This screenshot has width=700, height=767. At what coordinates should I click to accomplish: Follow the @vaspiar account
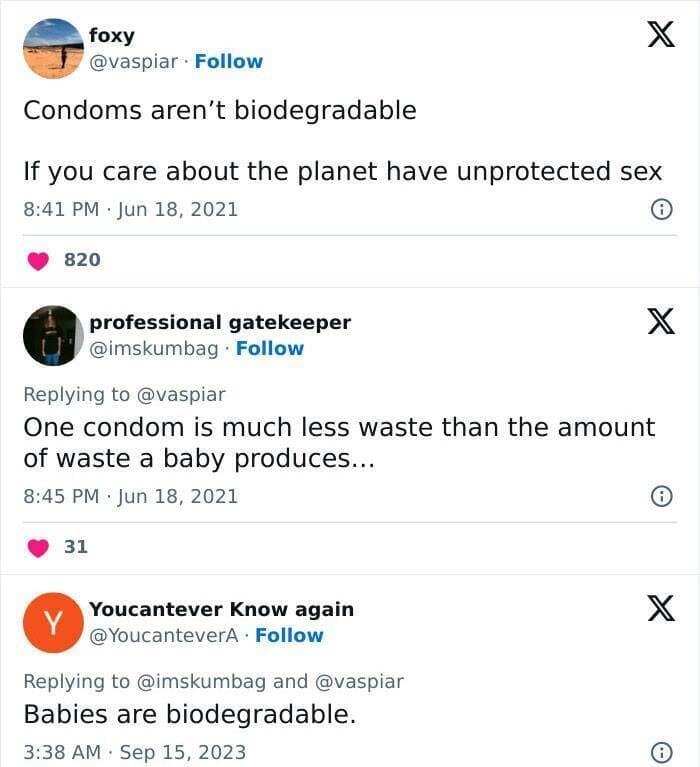229,61
